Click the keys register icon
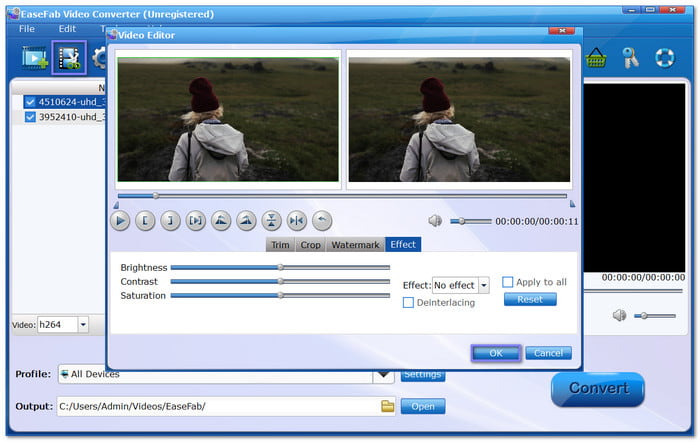700x442 pixels. [x=630, y=58]
